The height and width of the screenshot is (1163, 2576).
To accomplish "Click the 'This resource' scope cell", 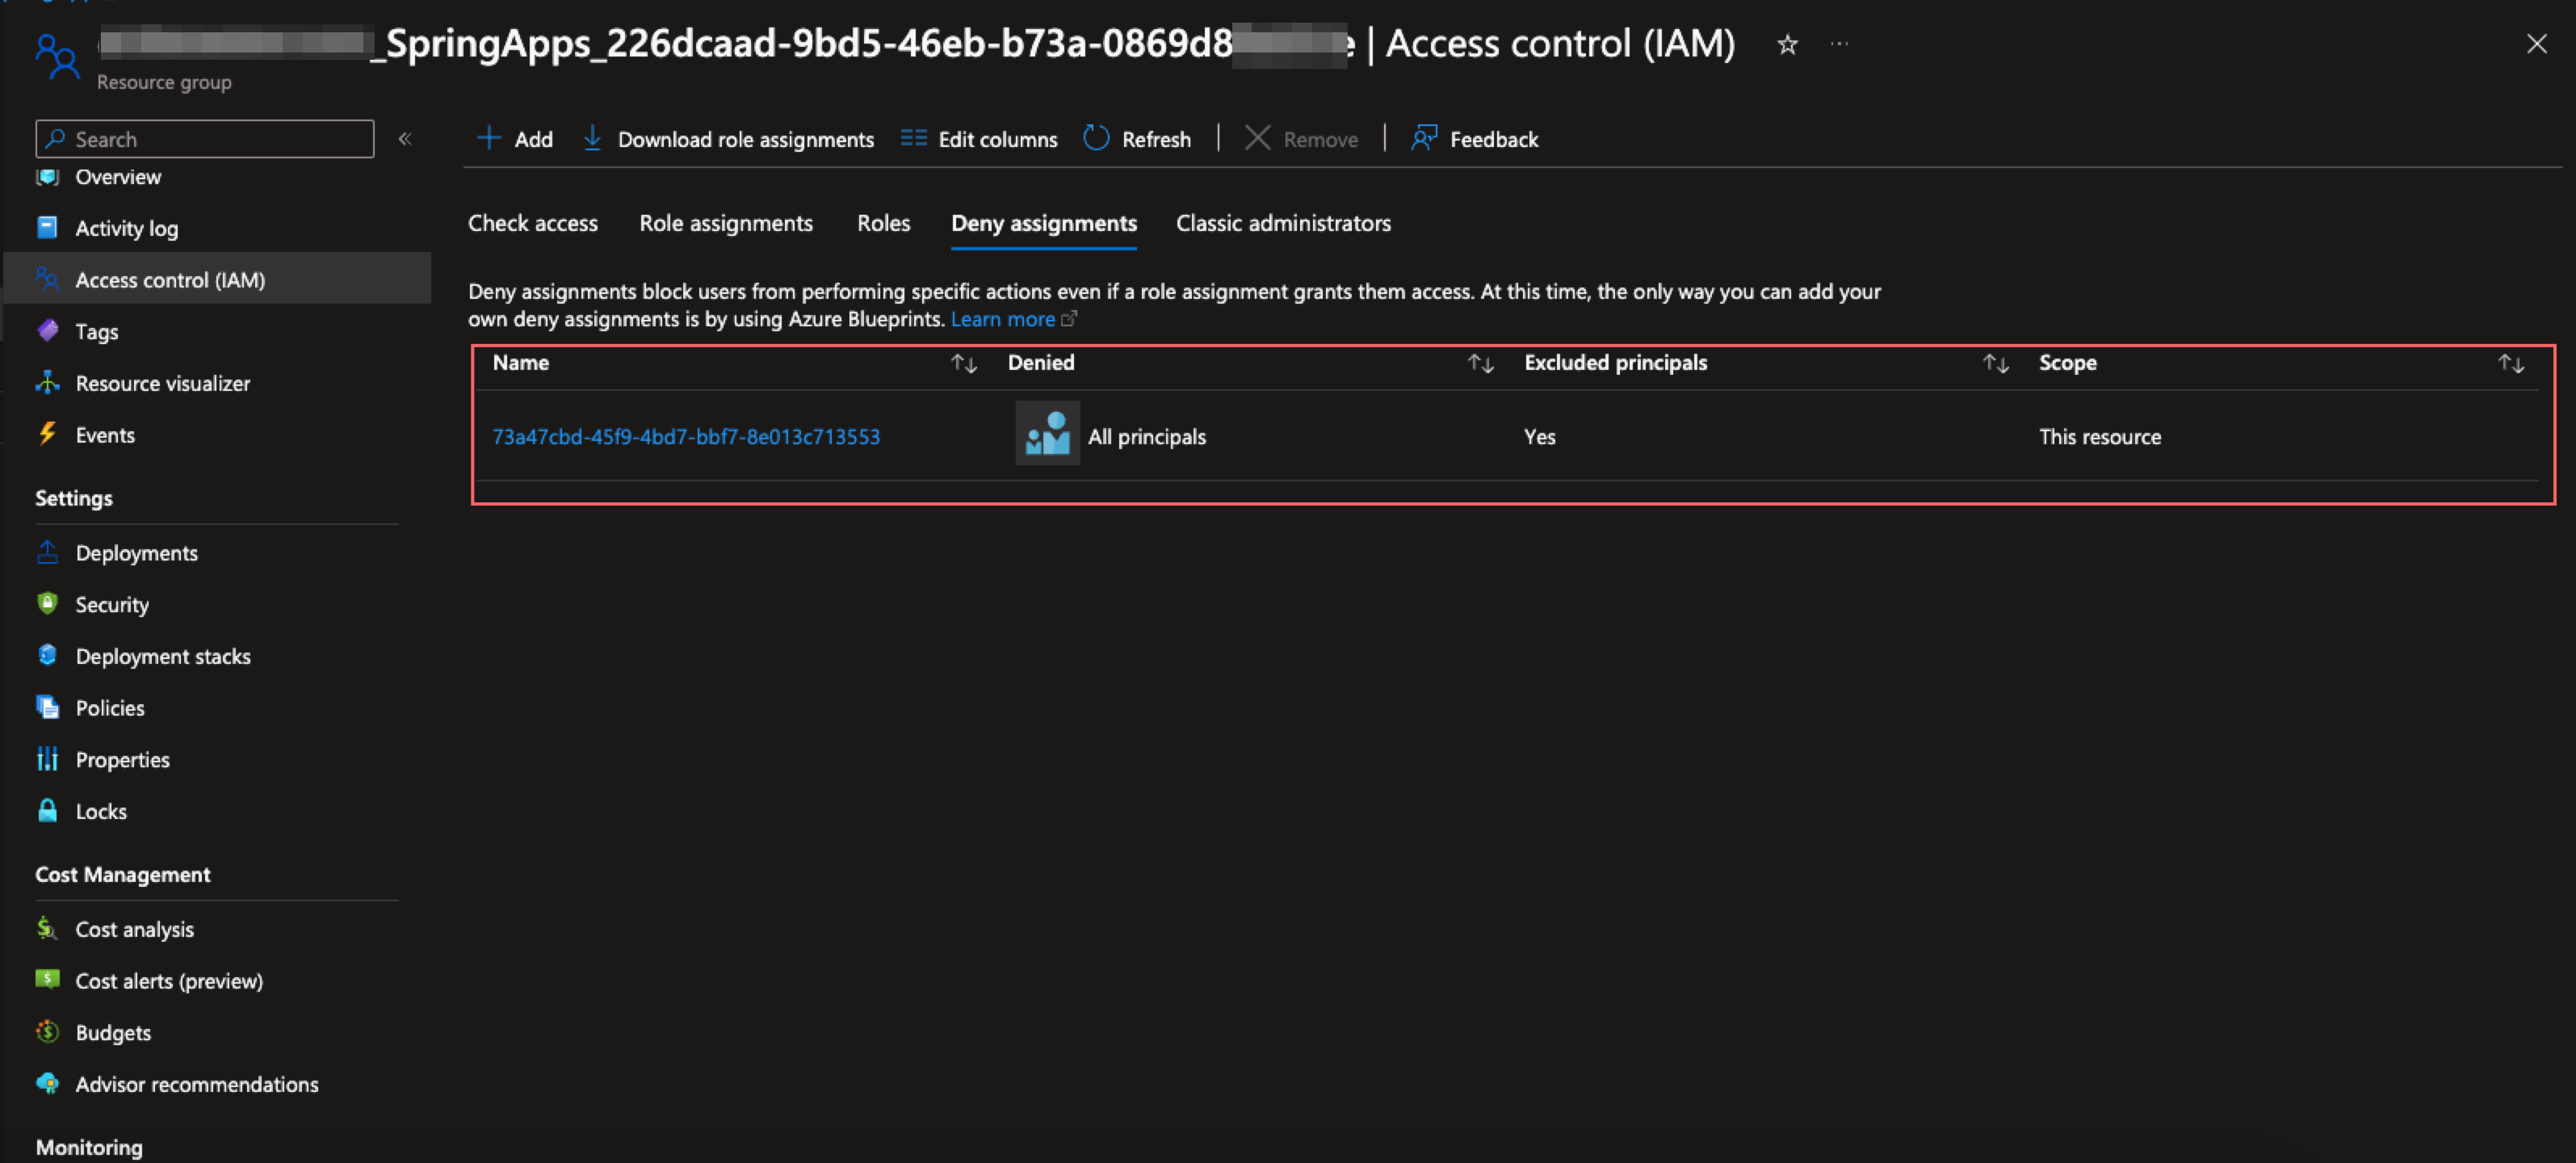I will 2100,436.
